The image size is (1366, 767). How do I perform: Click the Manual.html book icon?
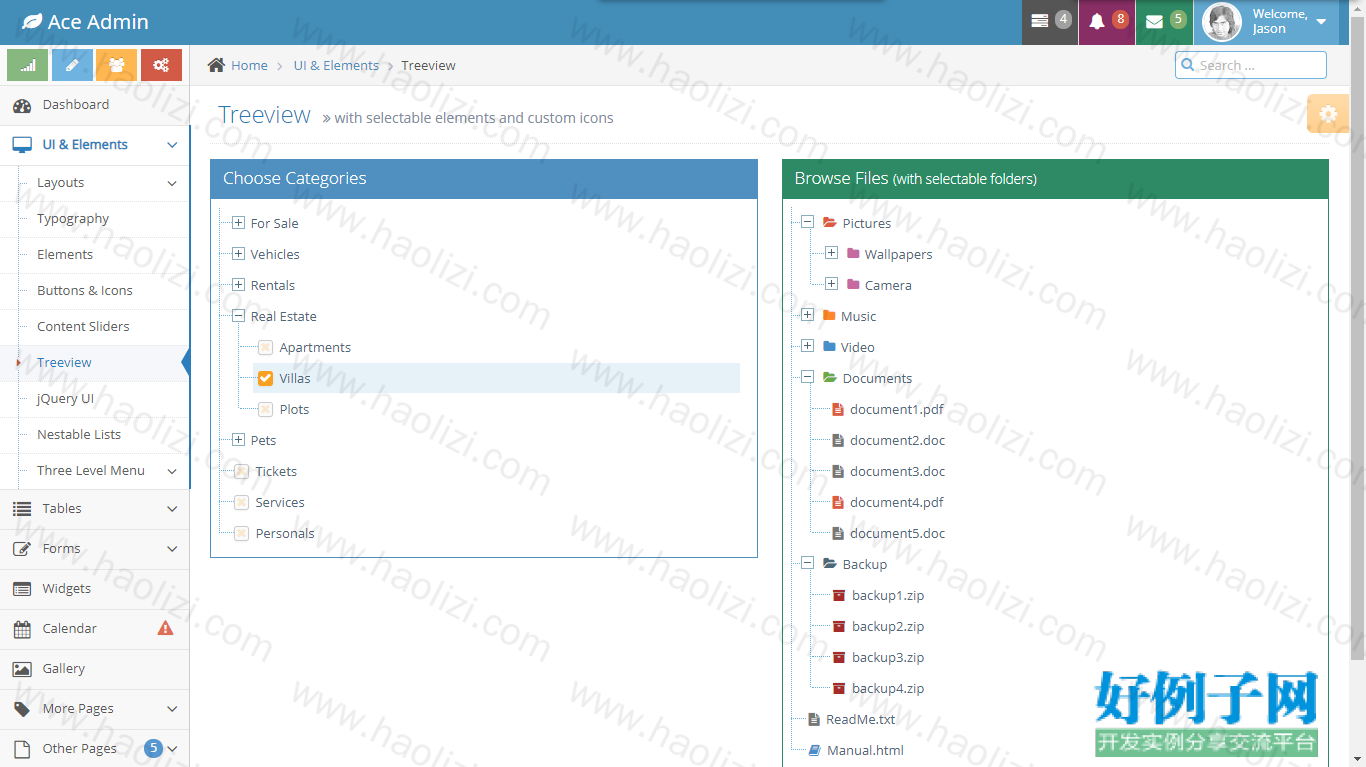pos(814,750)
